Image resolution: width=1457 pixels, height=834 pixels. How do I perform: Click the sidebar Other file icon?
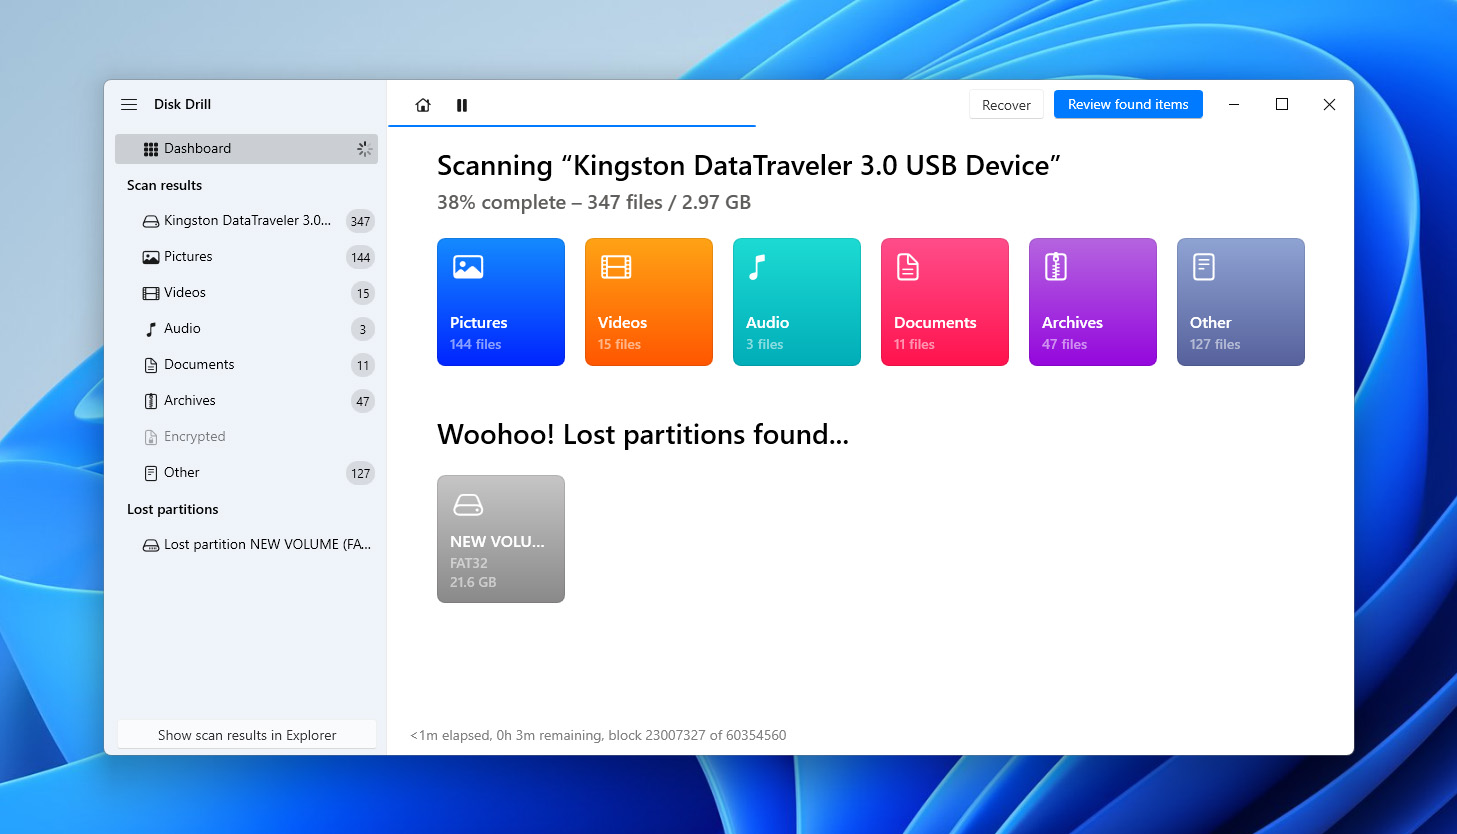151,473
